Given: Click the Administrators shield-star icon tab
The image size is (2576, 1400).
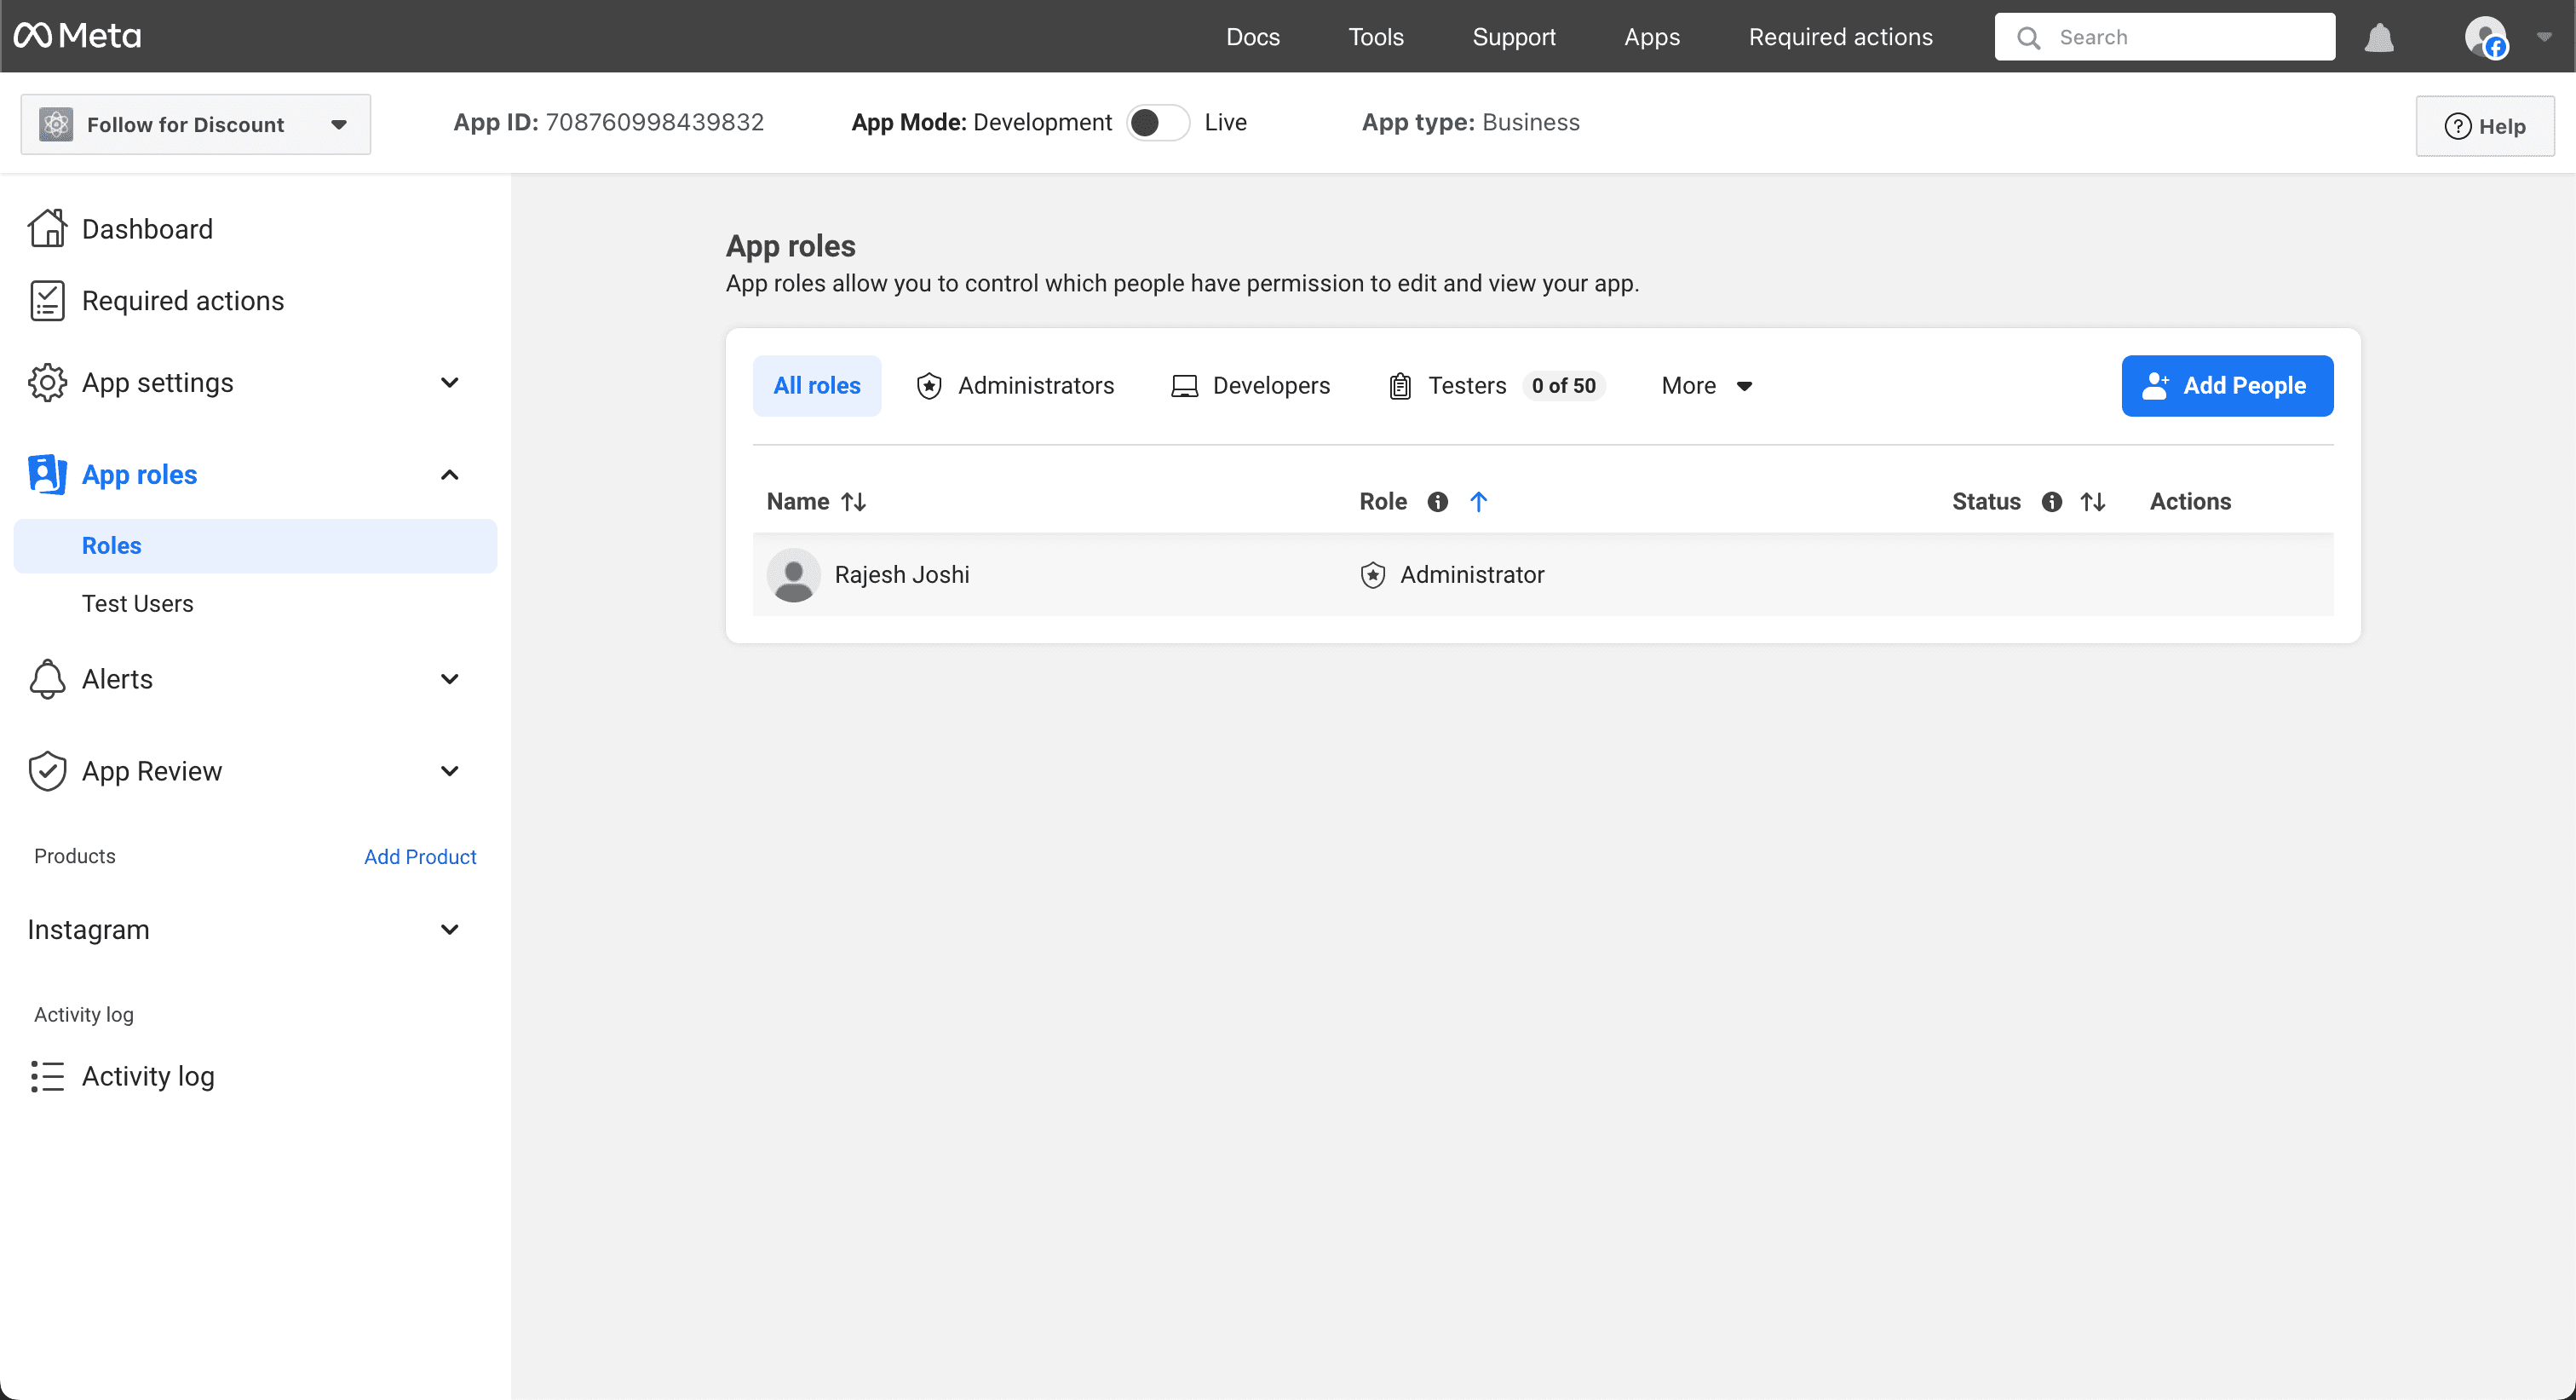Looking at the screenshot, I should 929,386.
